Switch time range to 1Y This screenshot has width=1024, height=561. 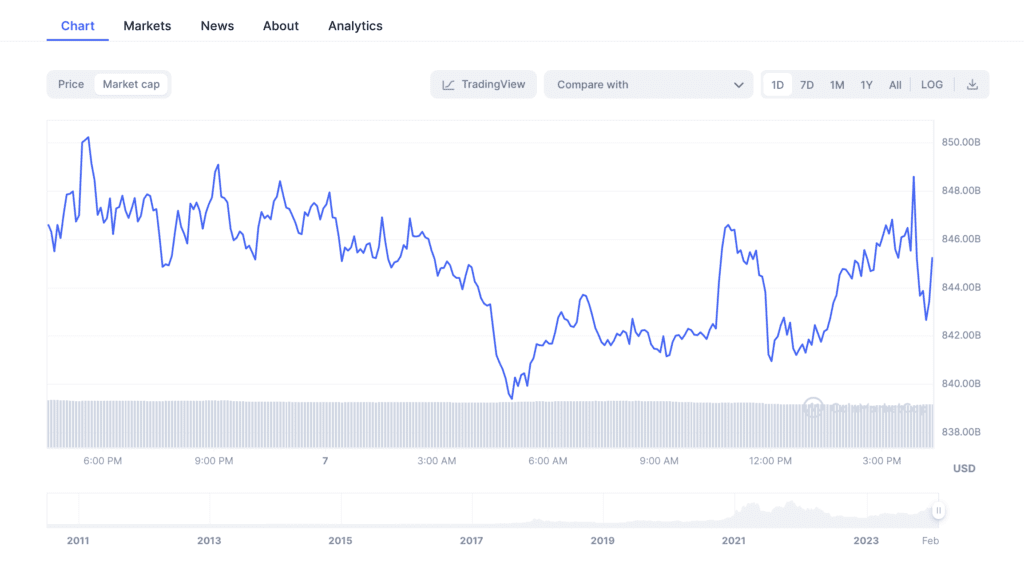pyautogui.click(x=866, y=85)
